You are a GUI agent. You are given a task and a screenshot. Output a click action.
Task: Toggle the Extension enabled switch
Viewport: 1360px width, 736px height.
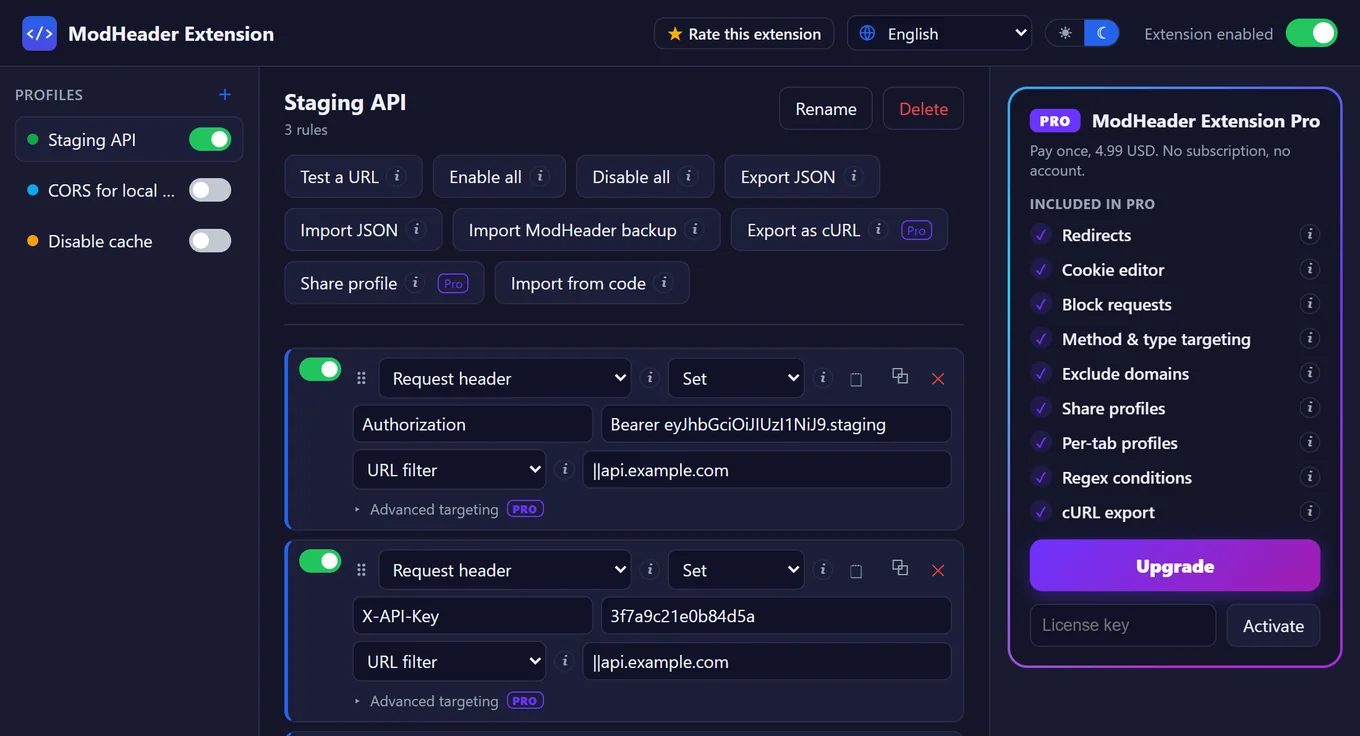point(1311,33)
